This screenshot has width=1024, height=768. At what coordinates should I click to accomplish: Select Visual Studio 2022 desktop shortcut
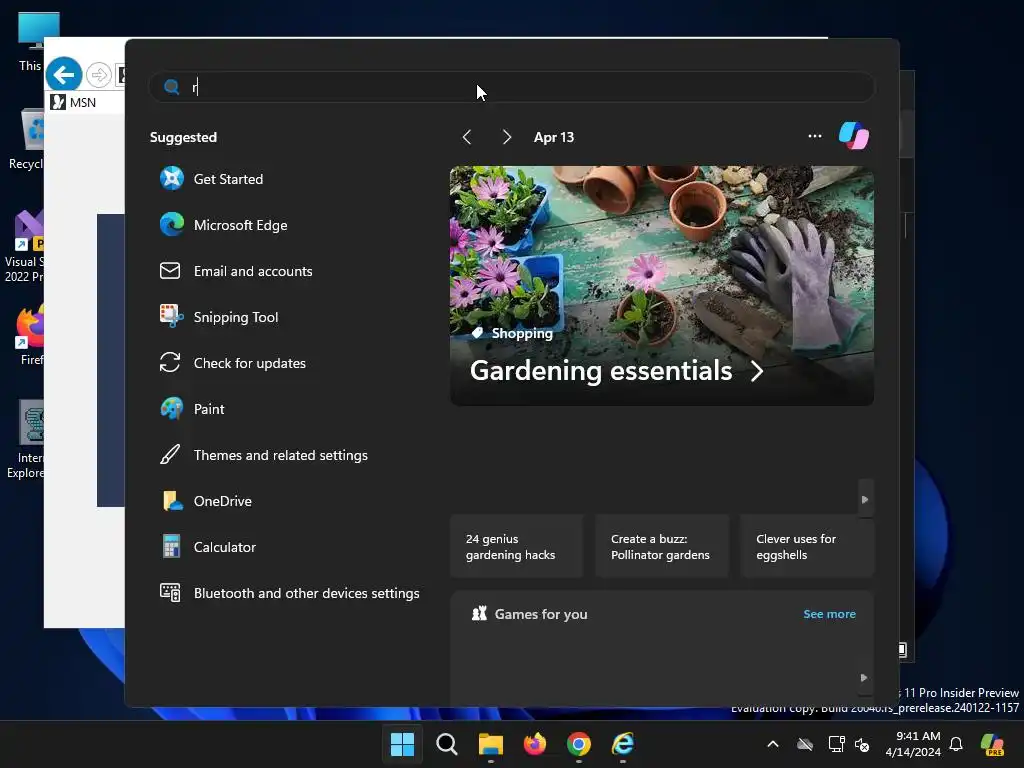click(x=24, y=246)
